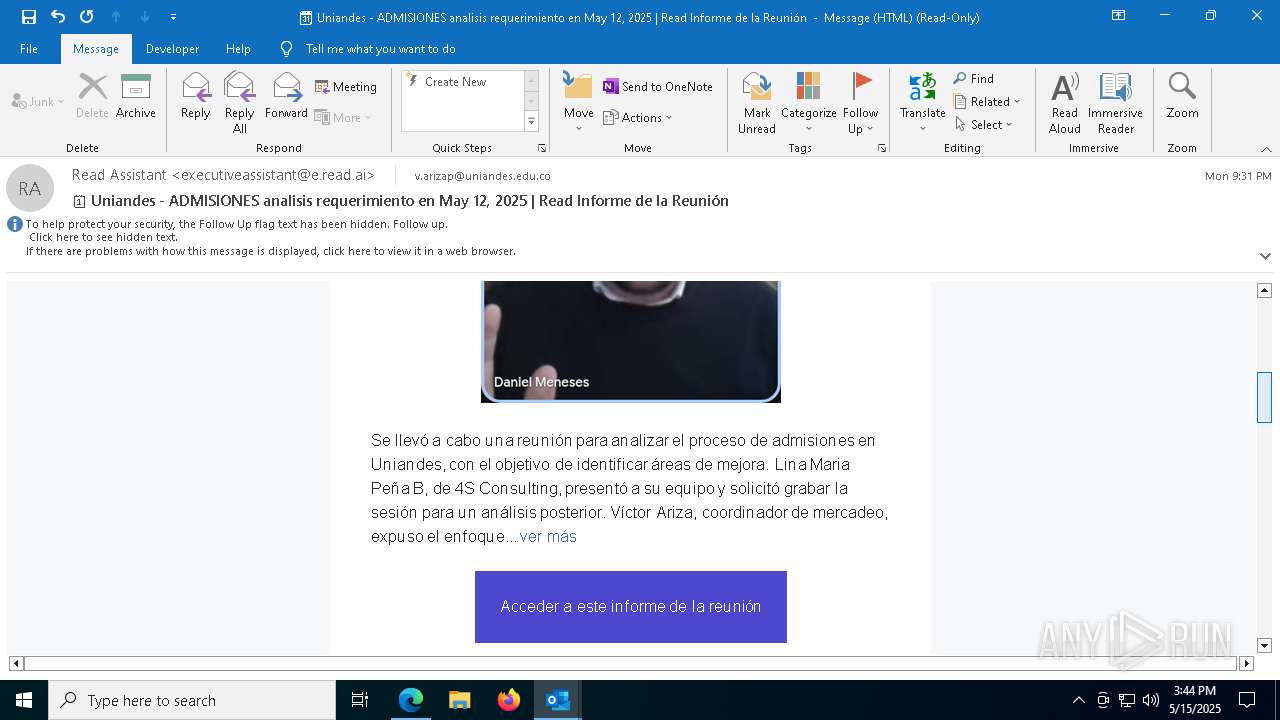Mark the message as Unread

[x=757, y=103]
